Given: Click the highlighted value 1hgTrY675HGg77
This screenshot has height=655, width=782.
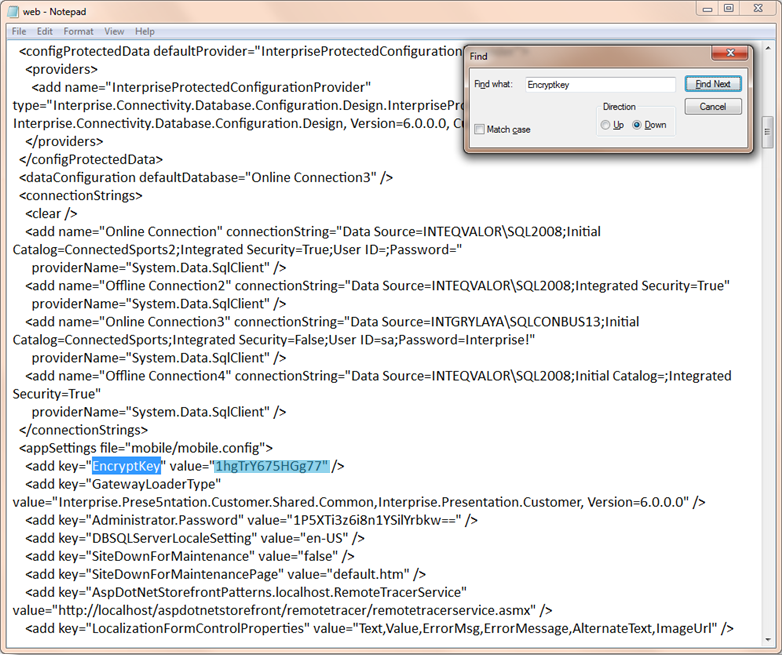Looking at the screenshot, I should point(270,466).
